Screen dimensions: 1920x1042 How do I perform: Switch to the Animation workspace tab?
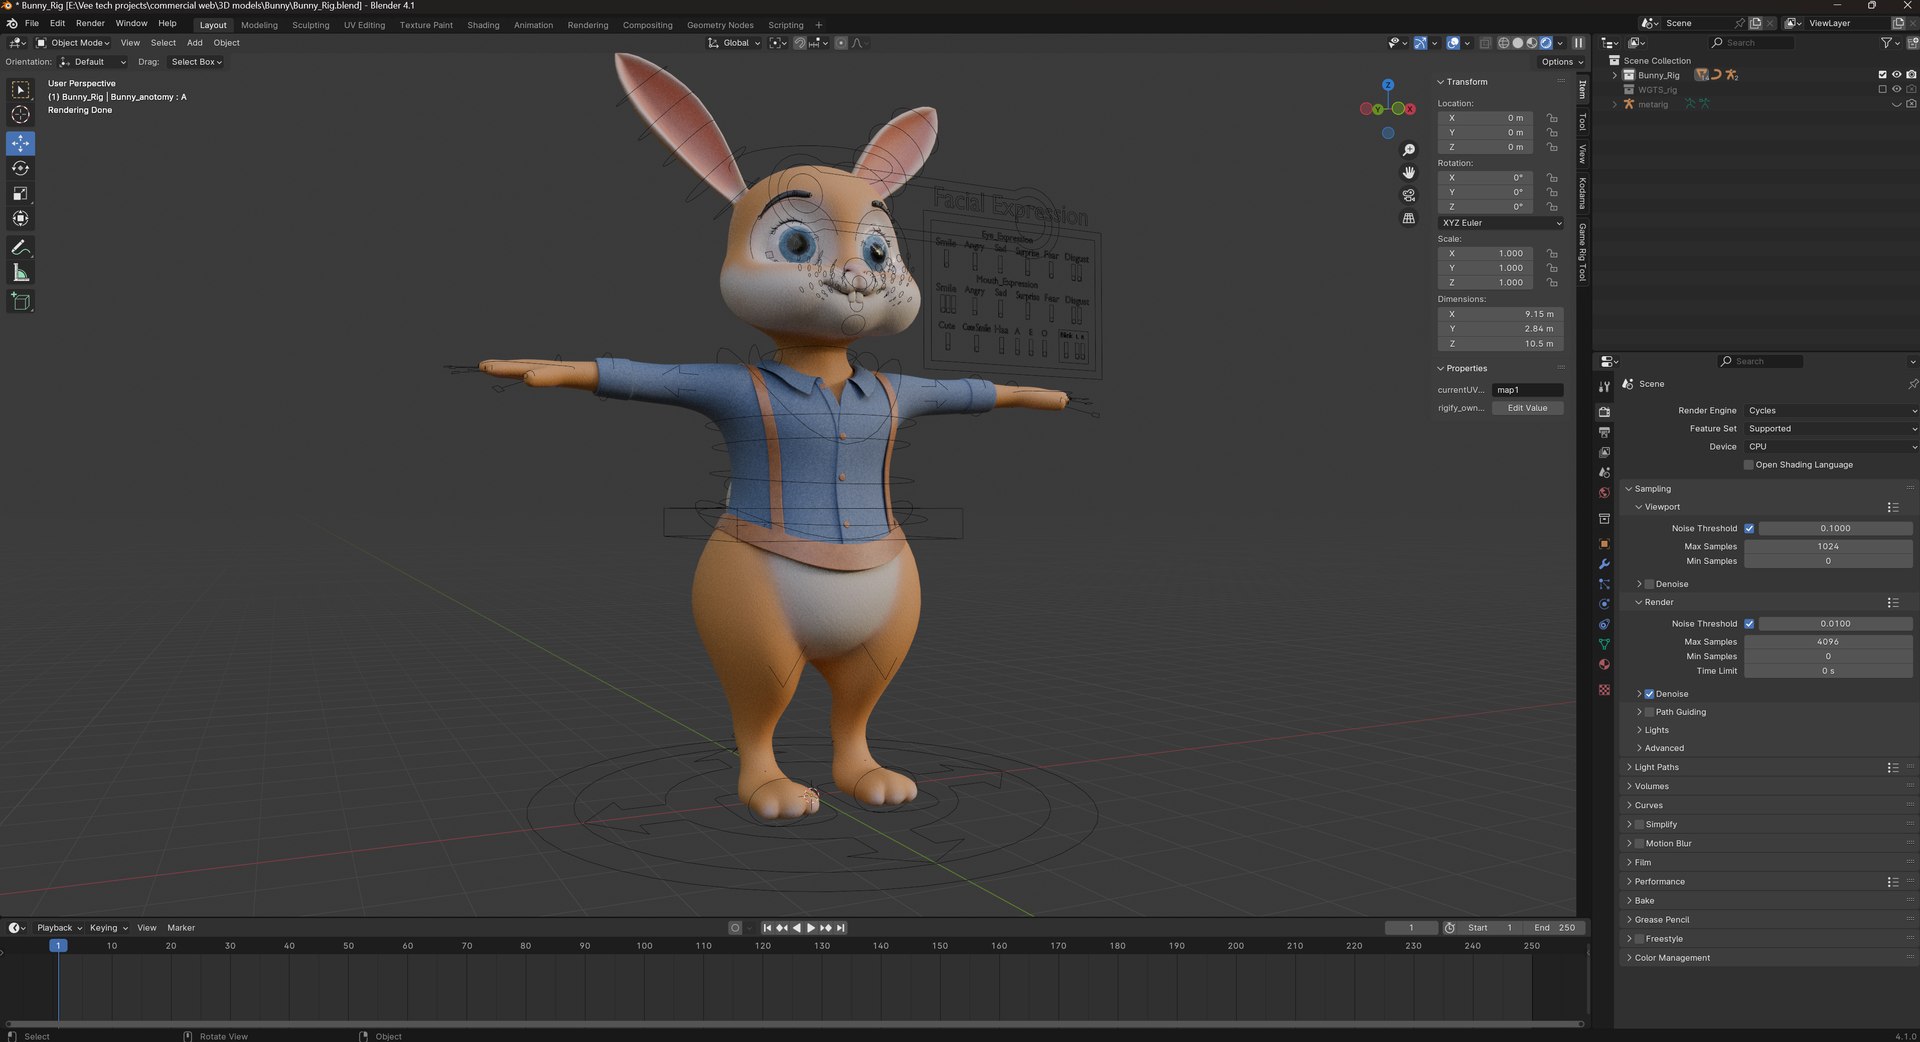(533, 25)
